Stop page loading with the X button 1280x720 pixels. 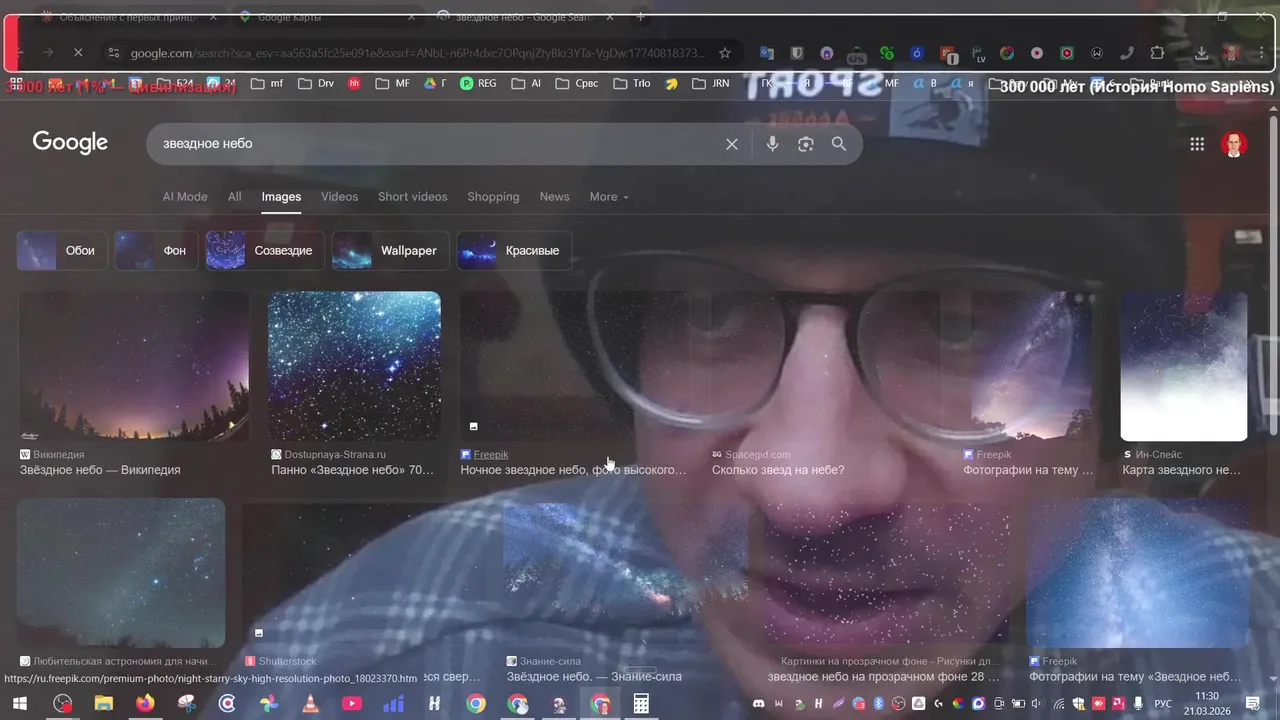[x=78, y=53]
